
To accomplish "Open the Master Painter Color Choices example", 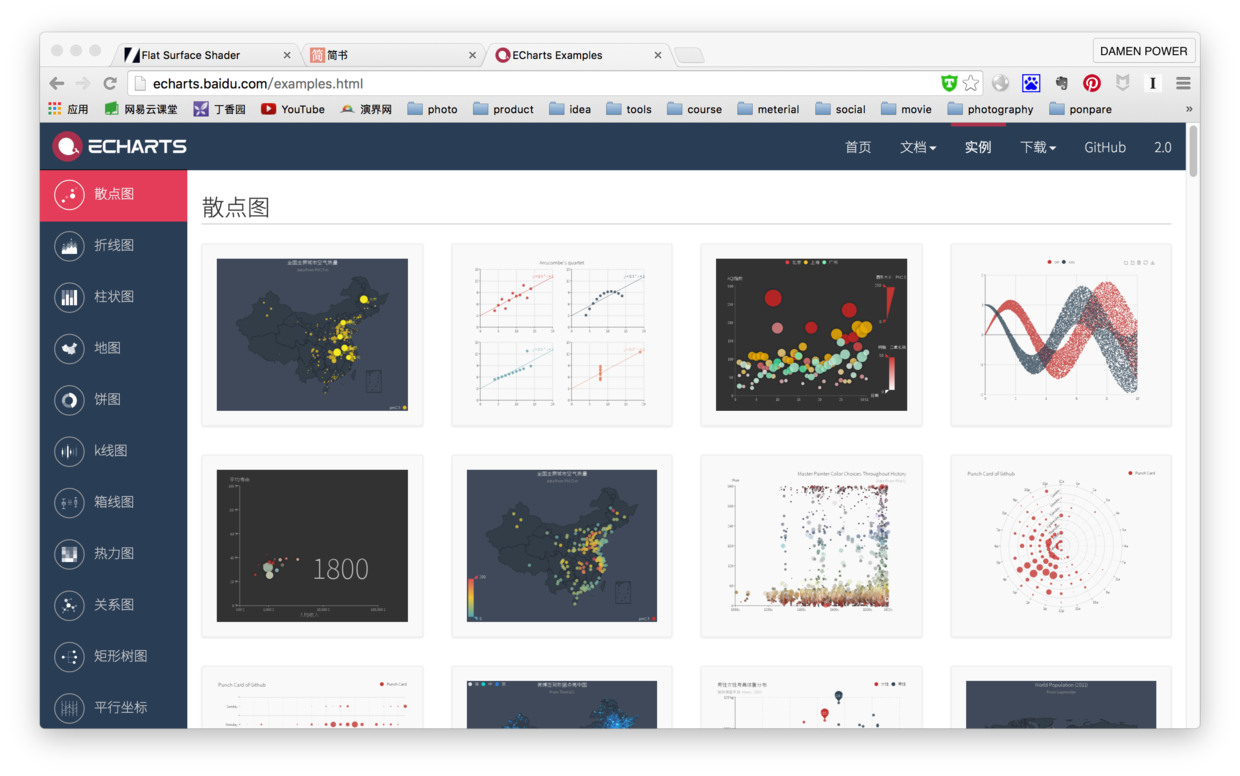I will point(811,546).
